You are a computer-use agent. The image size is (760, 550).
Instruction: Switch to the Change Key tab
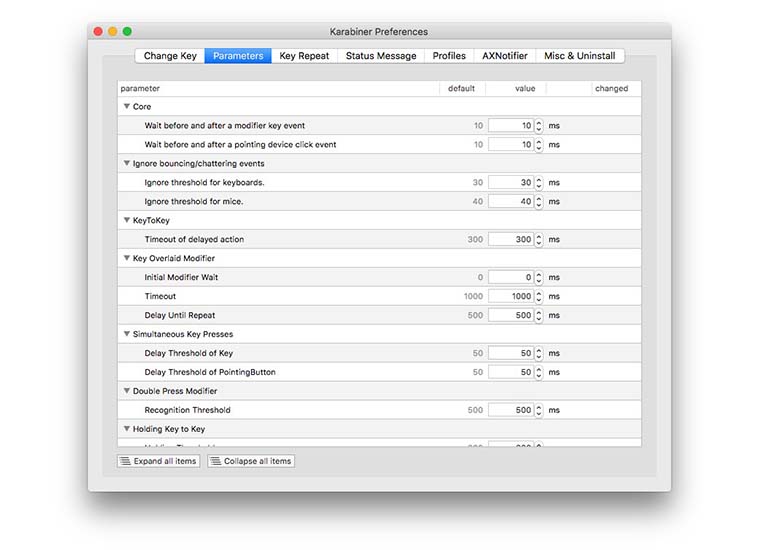click(x=170, y=56)
